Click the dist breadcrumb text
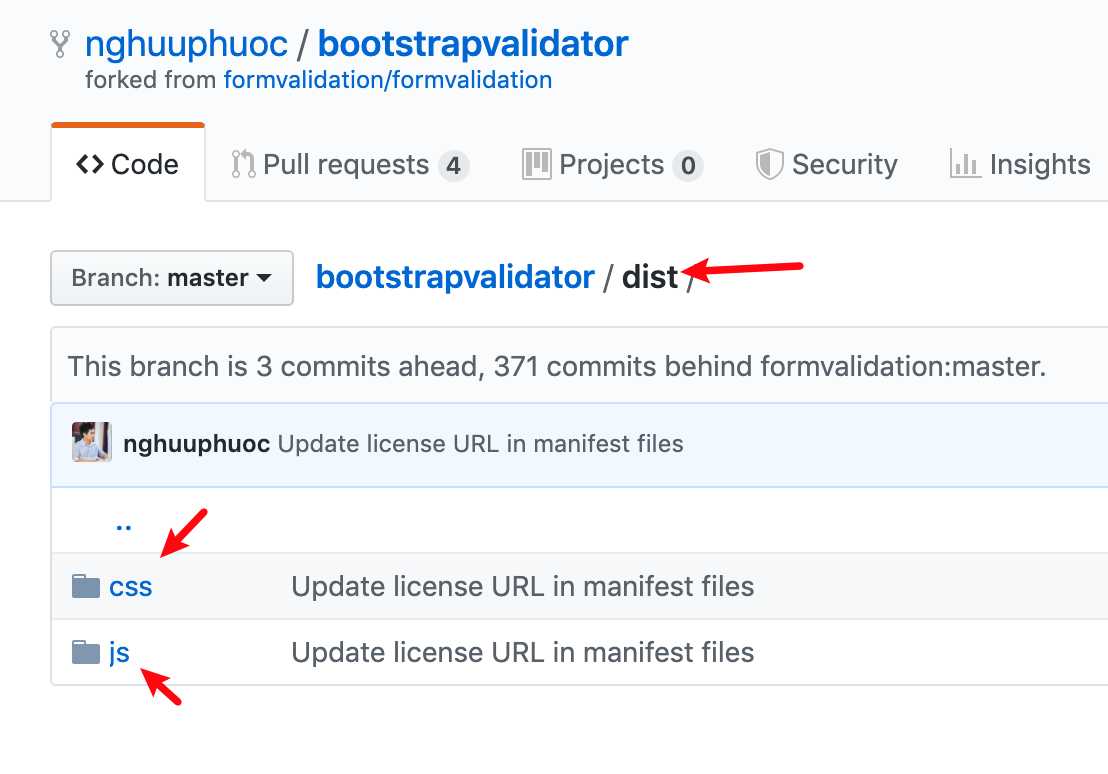 coord(649,277)
